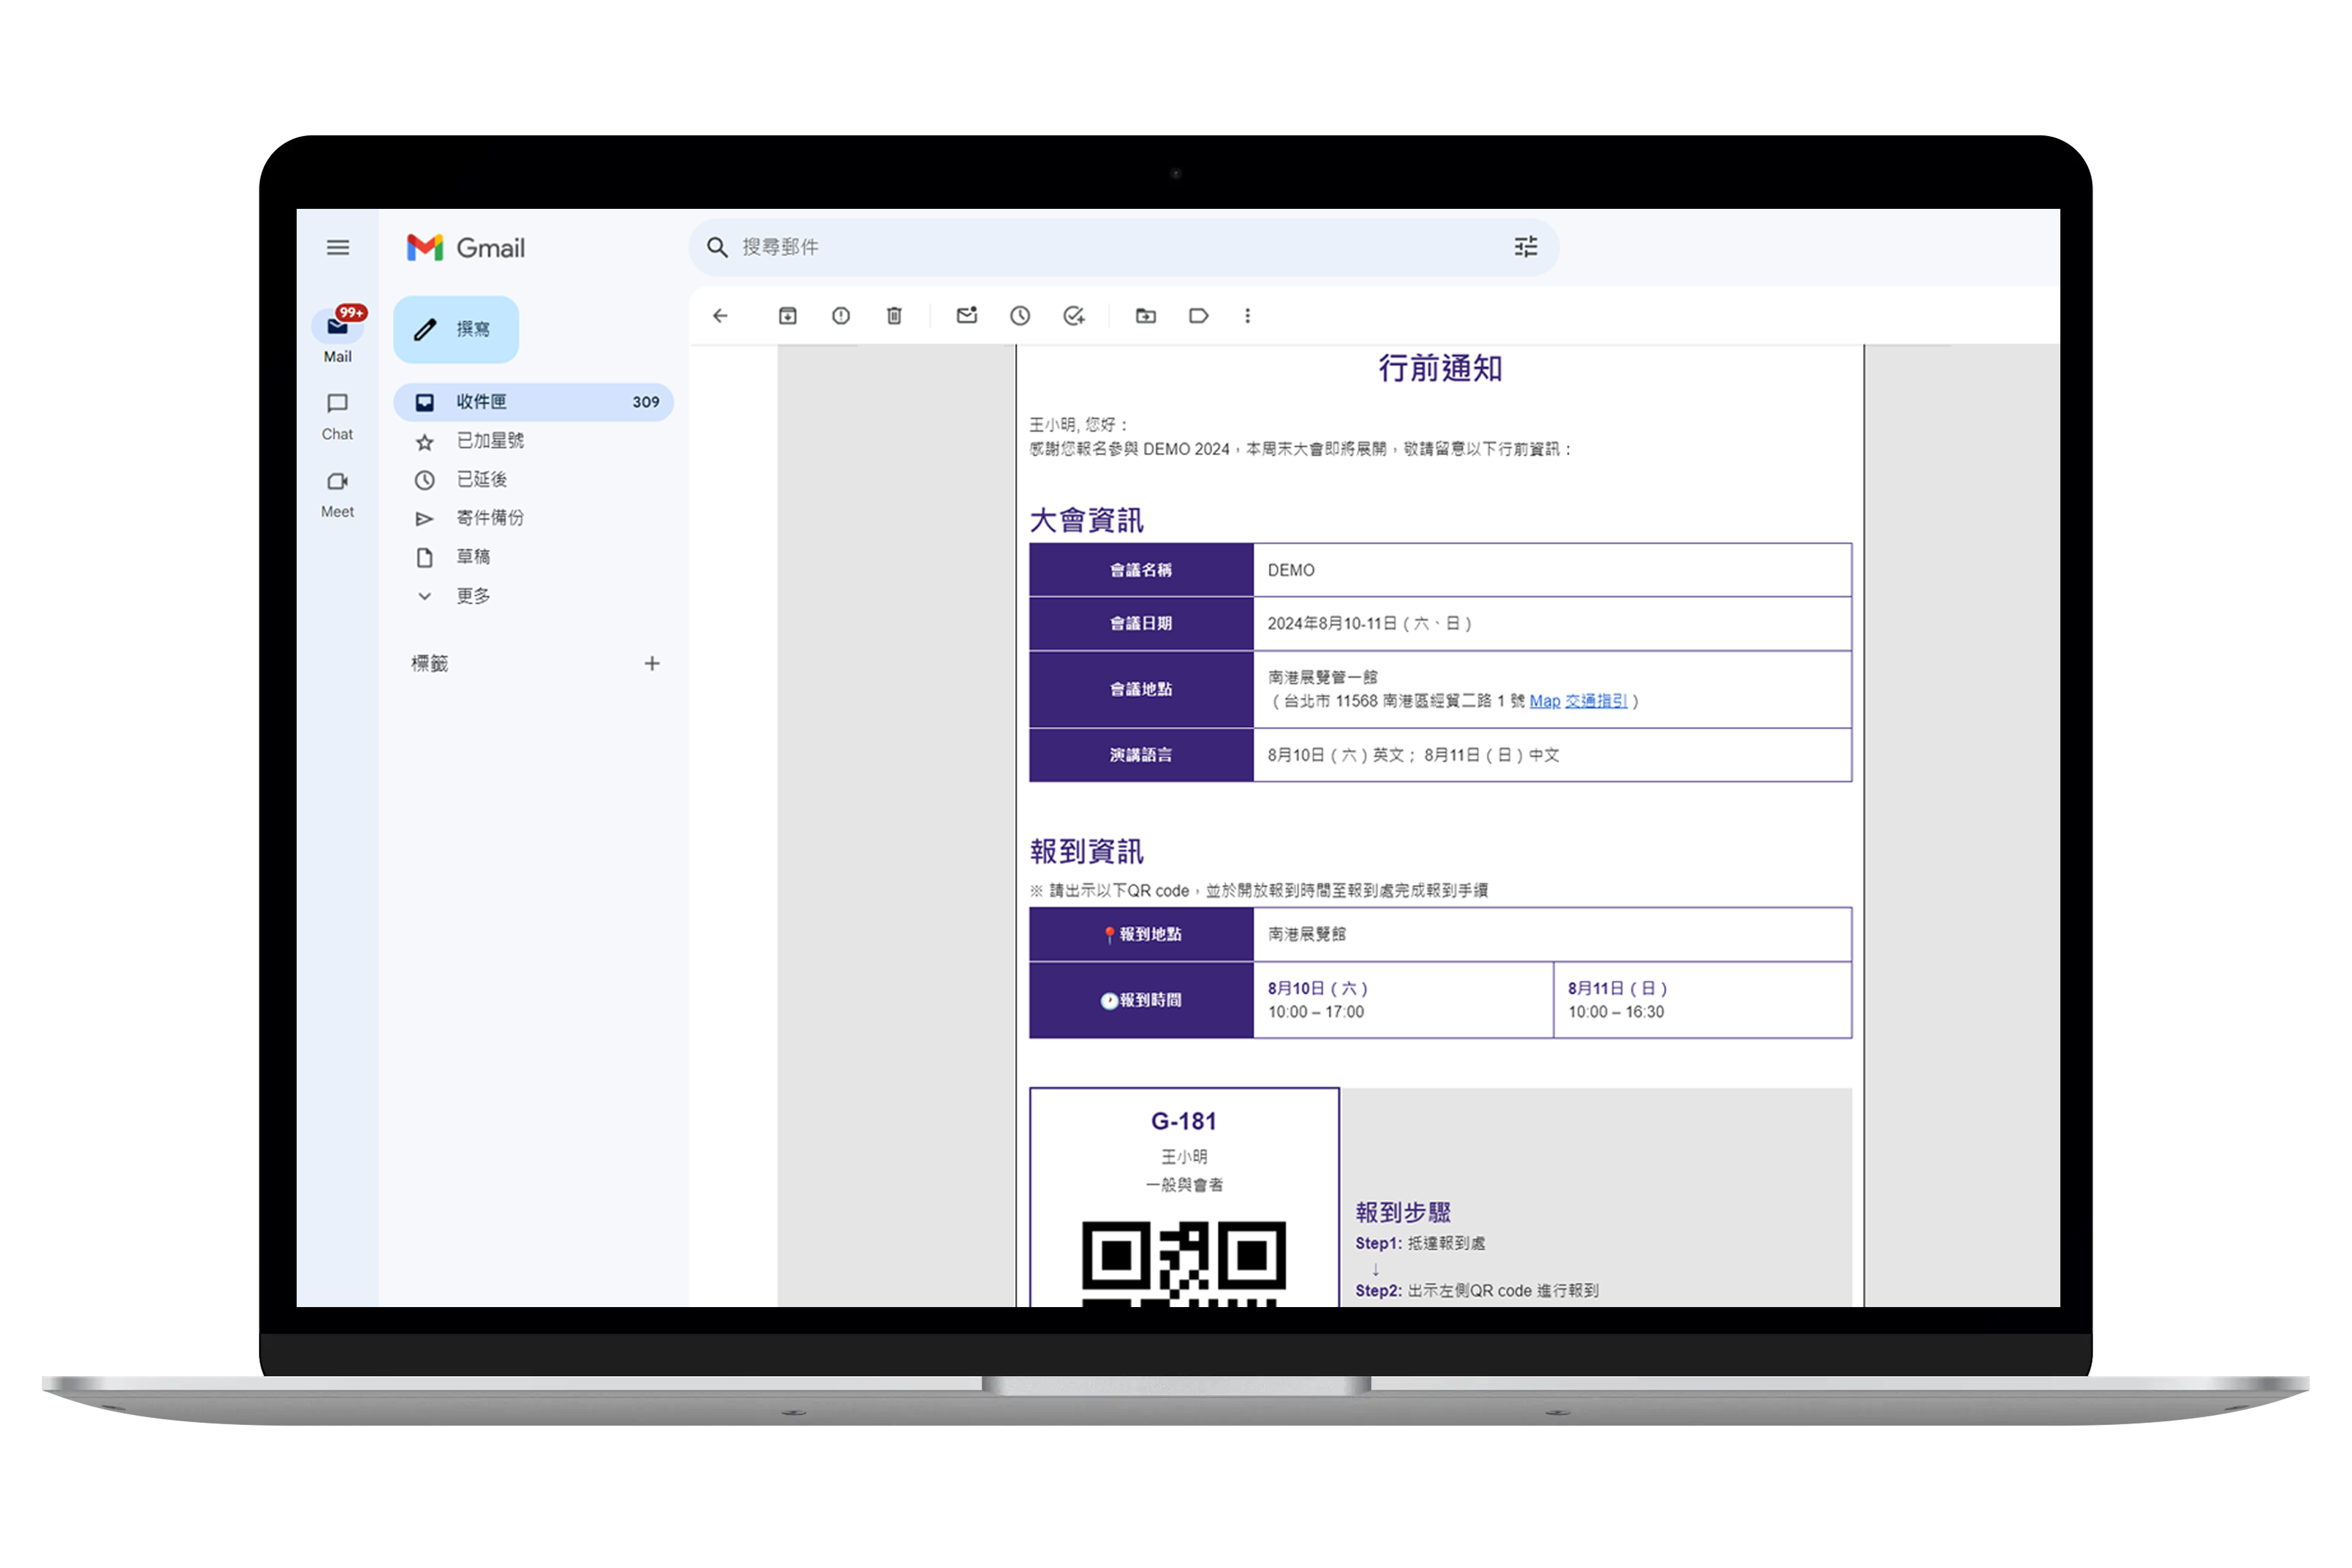2352x1568 pixels.
Task: Open the 收件匣 inbox folder
Action: (x=482, y=402)
